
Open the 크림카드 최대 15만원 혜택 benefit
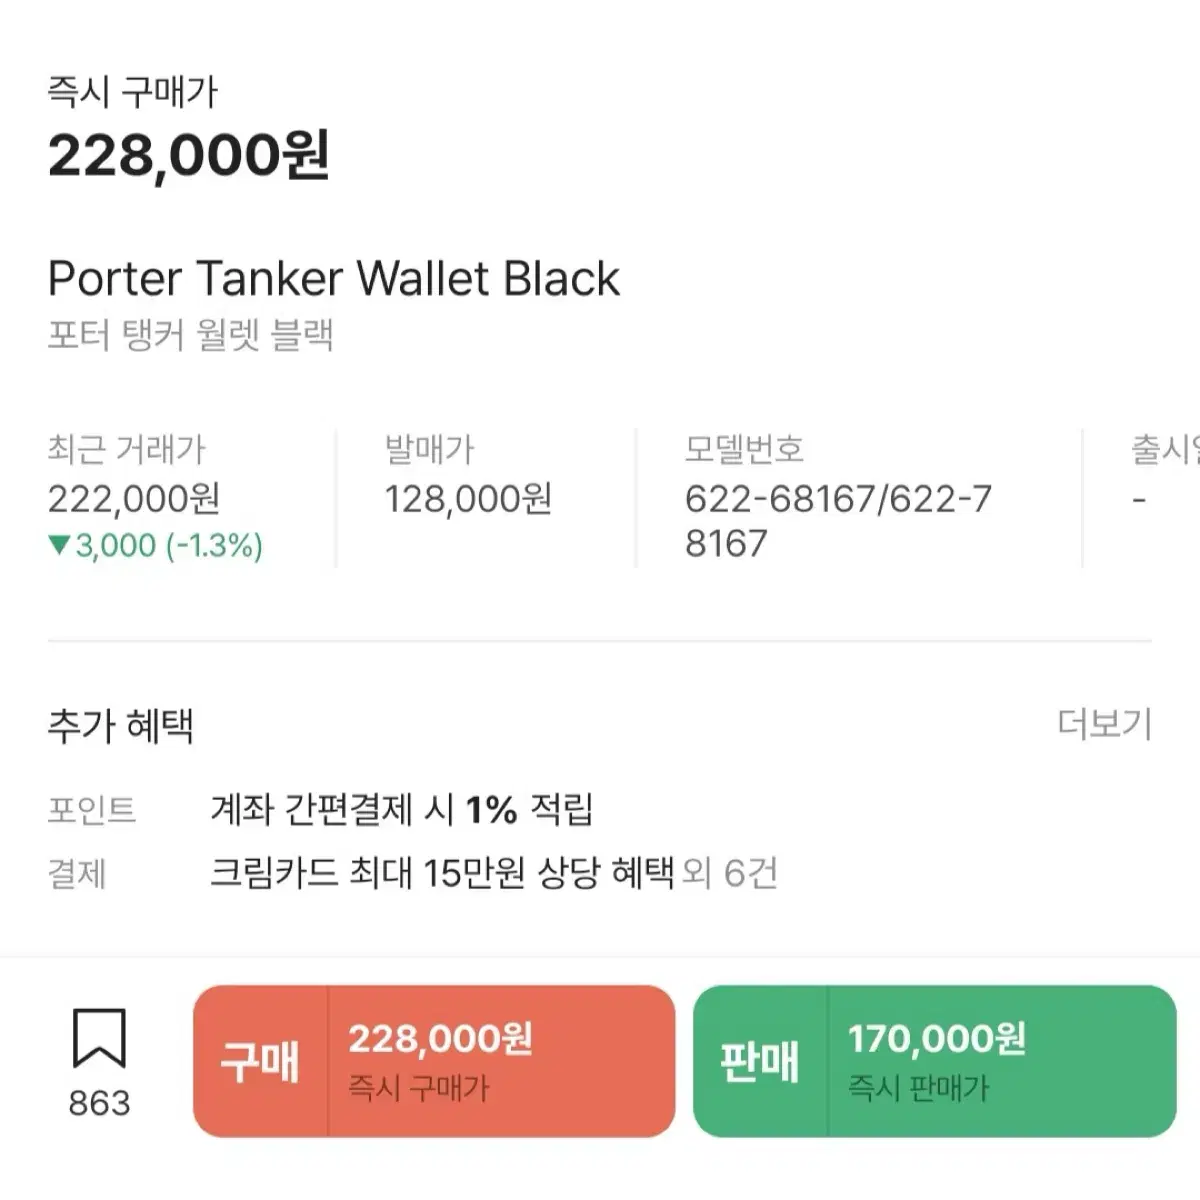(442, 873)
